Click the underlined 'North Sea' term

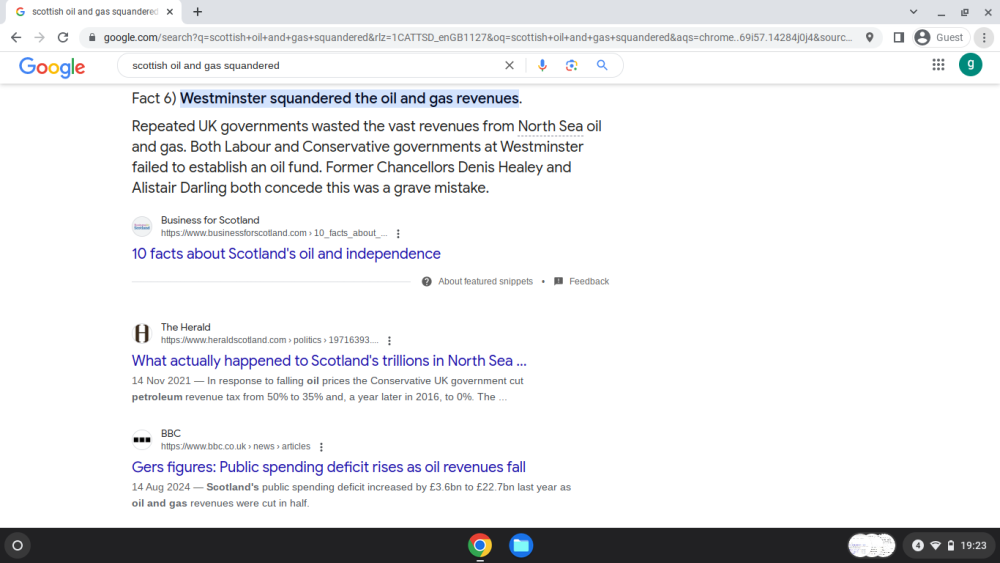tap(550, 126)
